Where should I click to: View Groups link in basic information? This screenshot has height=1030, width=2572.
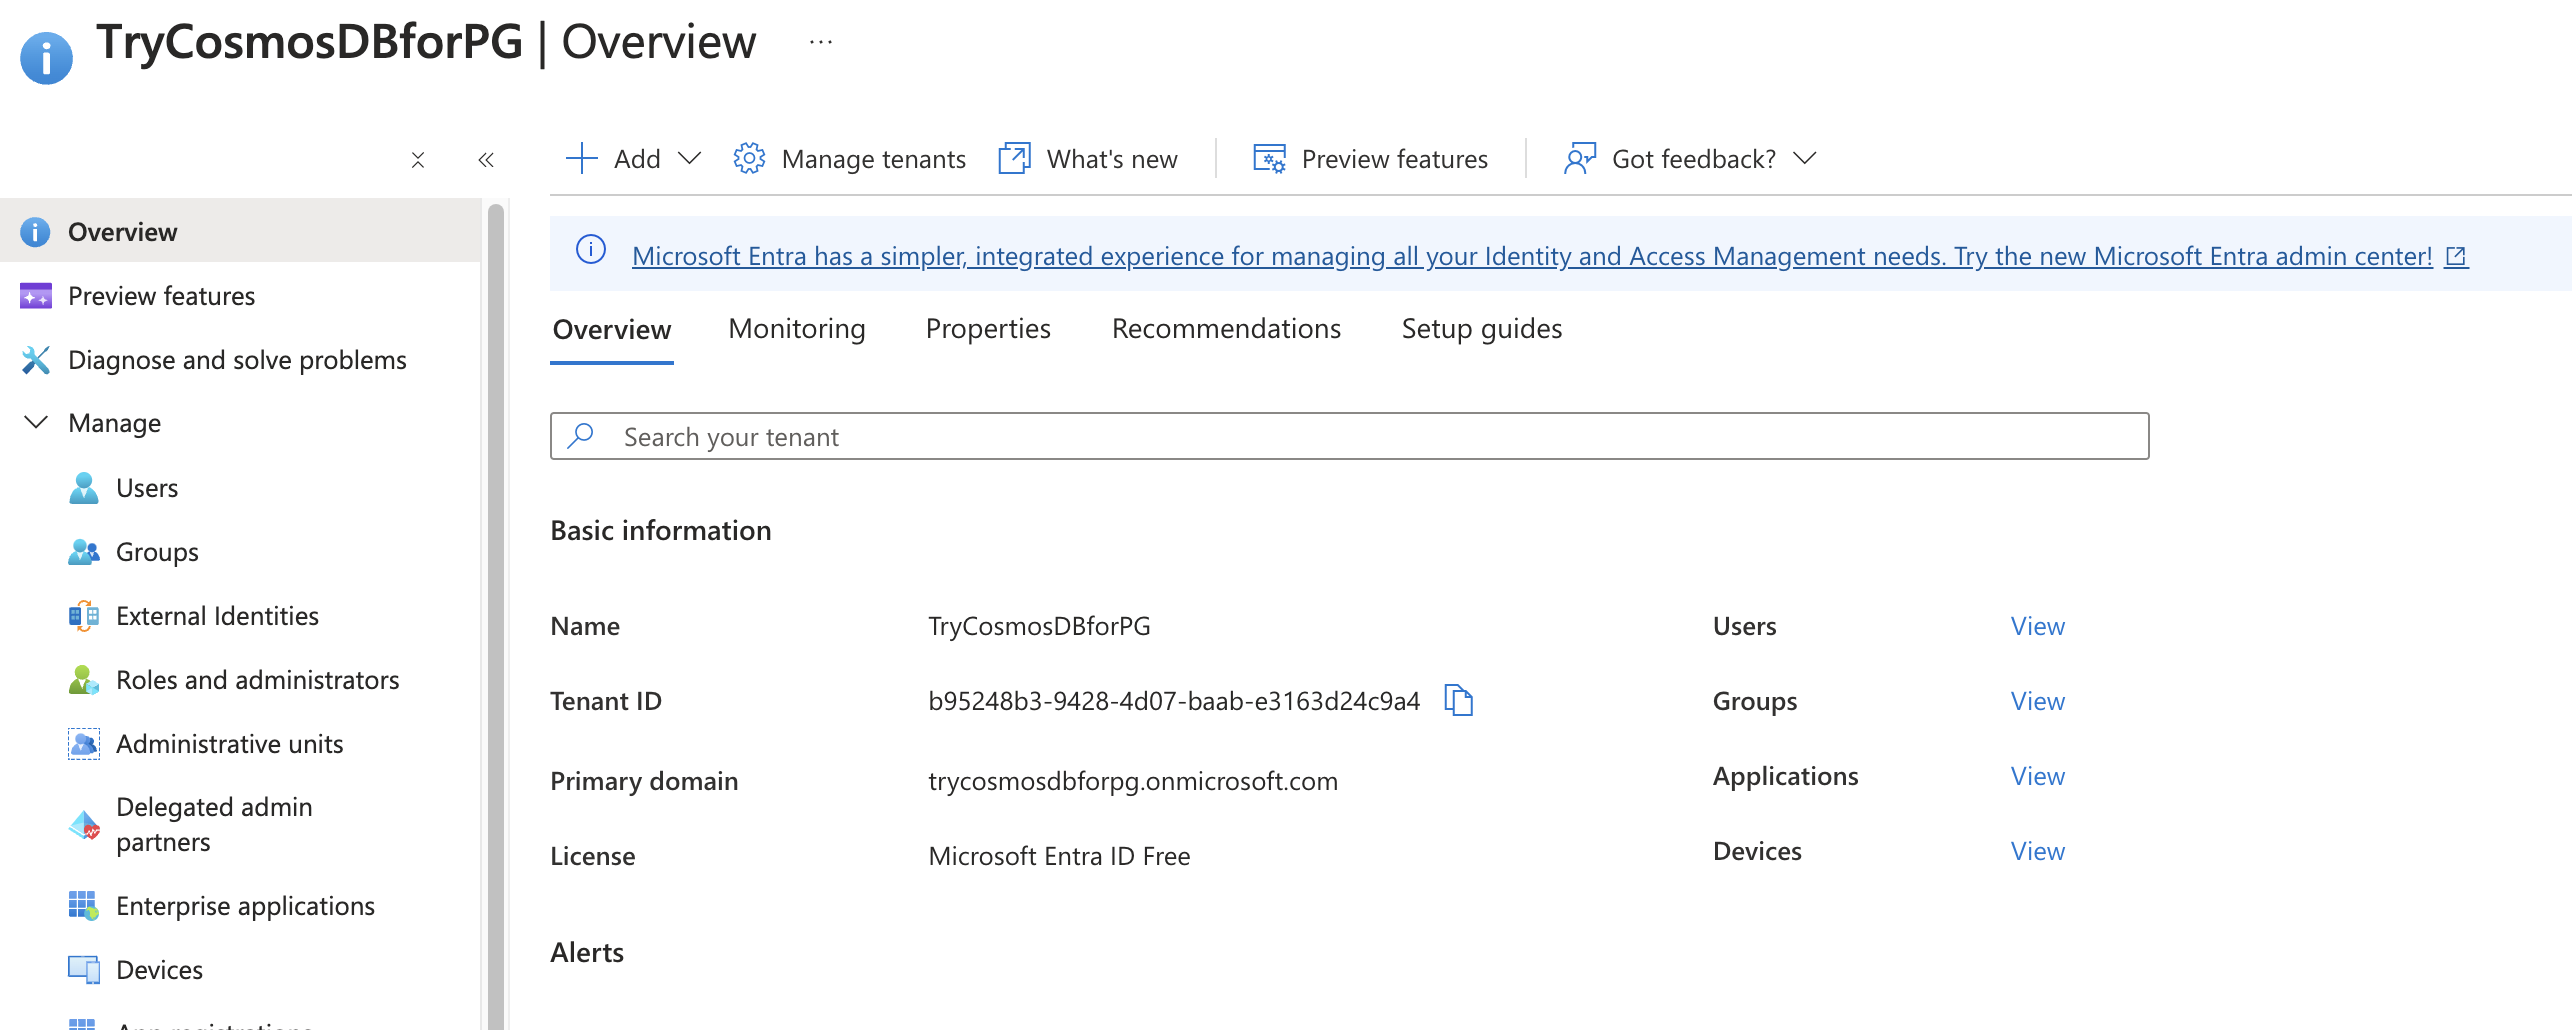coord(2037,701)
